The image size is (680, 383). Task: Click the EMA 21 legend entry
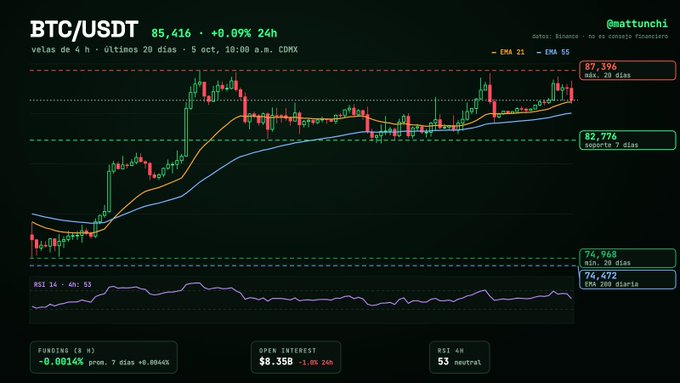coord(508,52)
